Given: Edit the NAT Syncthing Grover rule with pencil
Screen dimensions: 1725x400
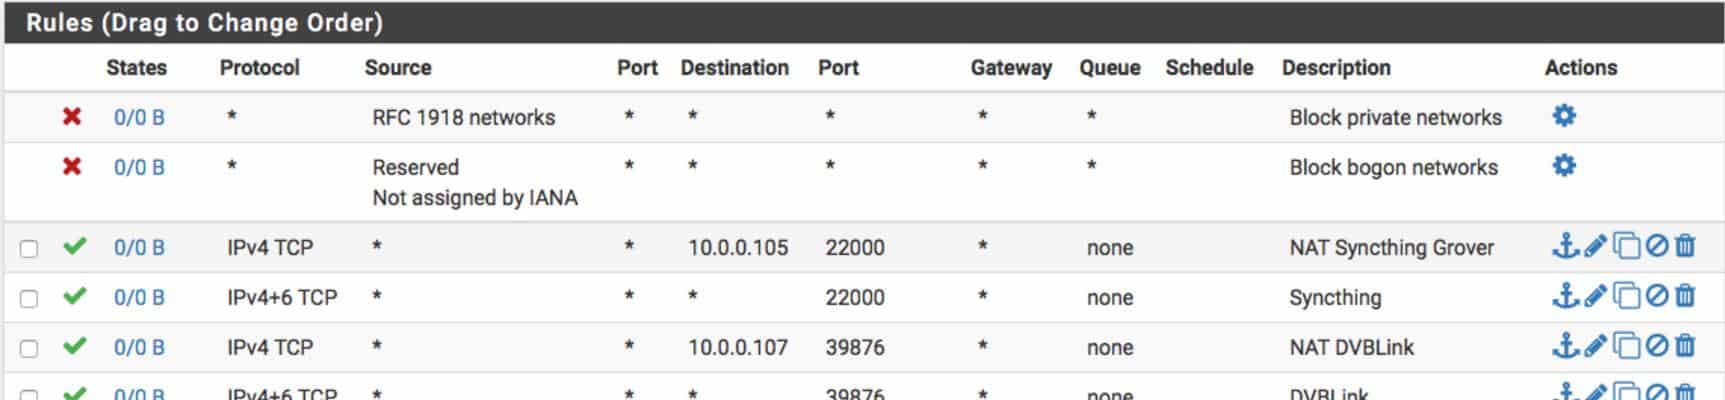Looking at the screenshot, I should (1595, 246).
